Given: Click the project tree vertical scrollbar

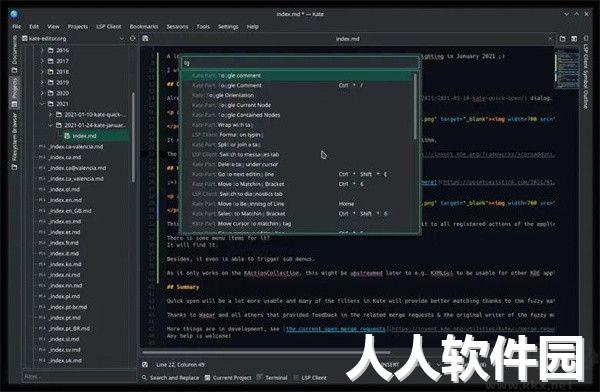Looking at the screenshot, I should pyautogui.click(x=133, y=138).
